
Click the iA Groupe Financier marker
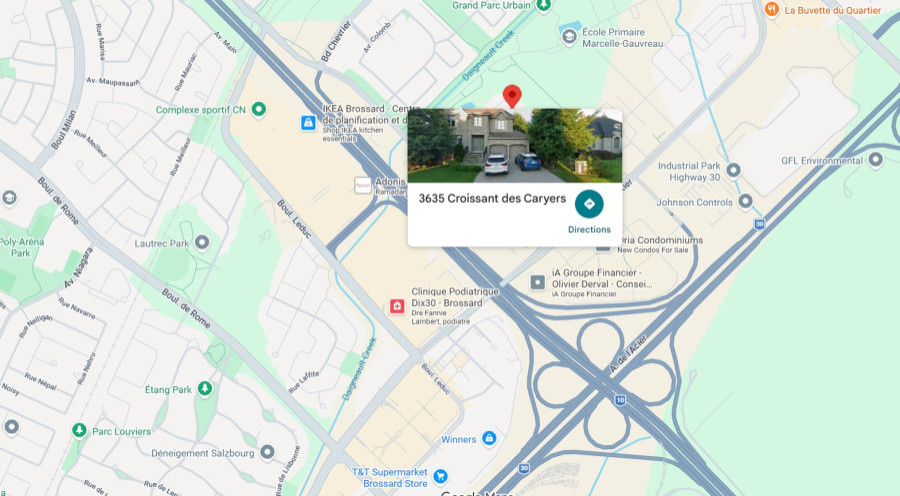coord(537,282)
